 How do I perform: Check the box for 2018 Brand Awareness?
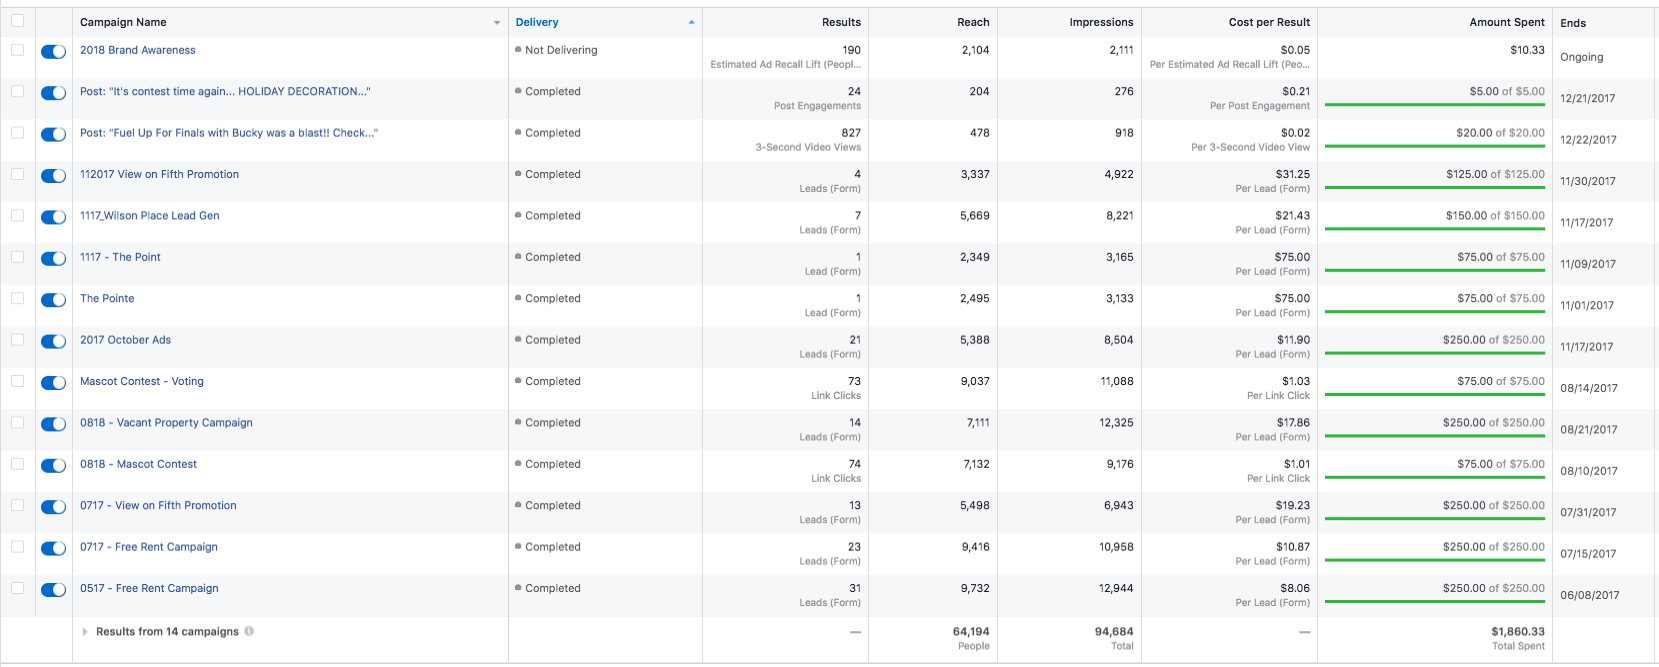[x=18, y=50]
